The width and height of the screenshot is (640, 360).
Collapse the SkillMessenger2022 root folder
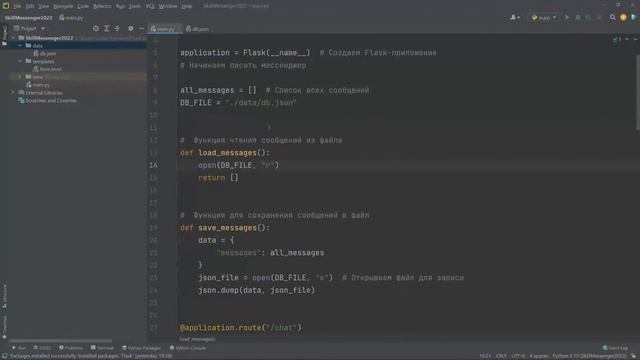(13, 38)
